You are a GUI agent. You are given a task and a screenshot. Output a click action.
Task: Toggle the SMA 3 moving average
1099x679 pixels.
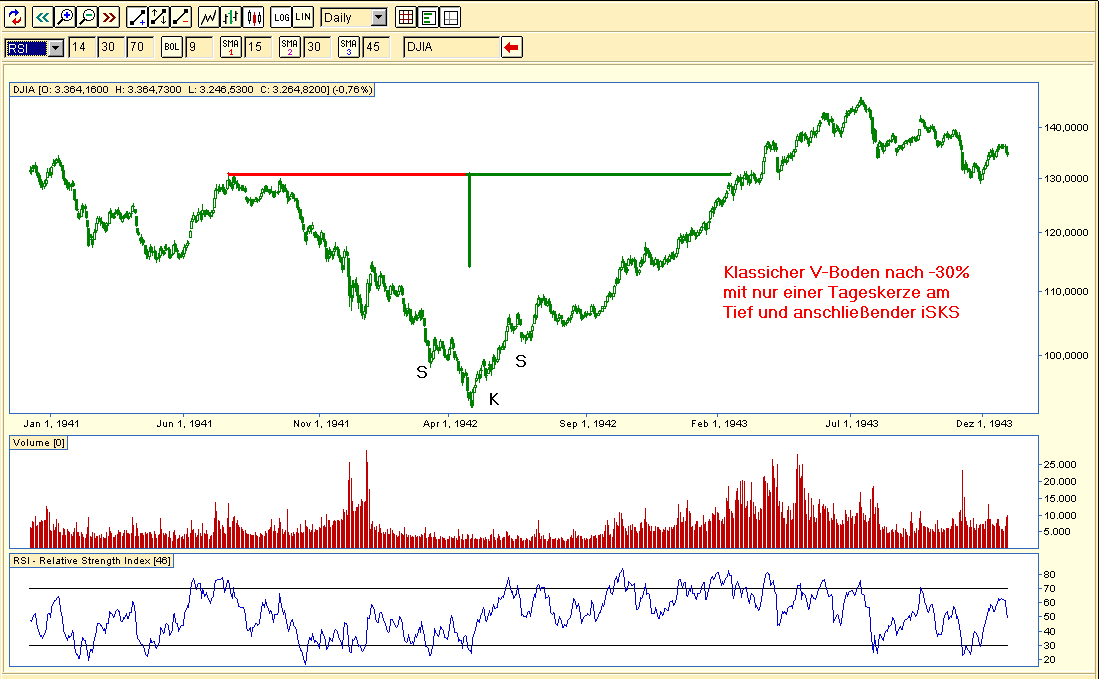[348, 47]
